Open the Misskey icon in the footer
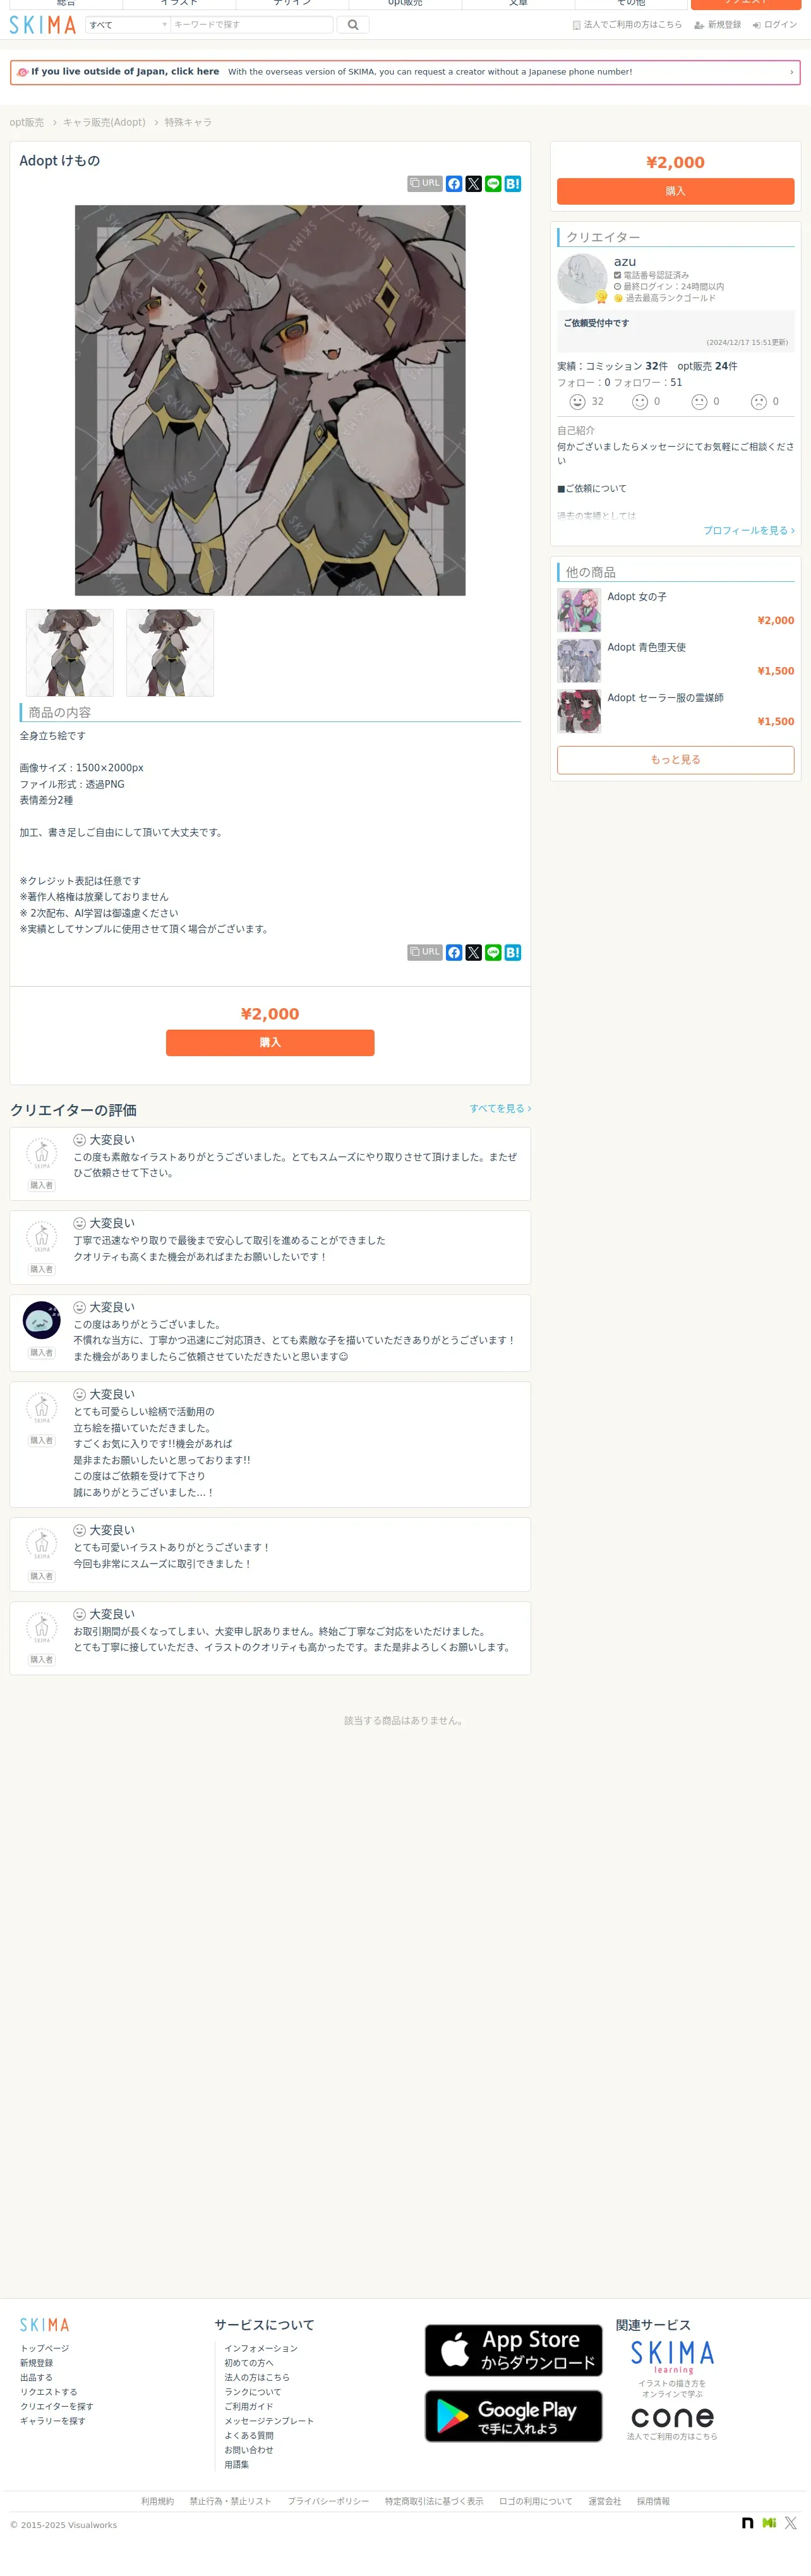This screenshot has width=811, height=2576. pos(769,2523)
